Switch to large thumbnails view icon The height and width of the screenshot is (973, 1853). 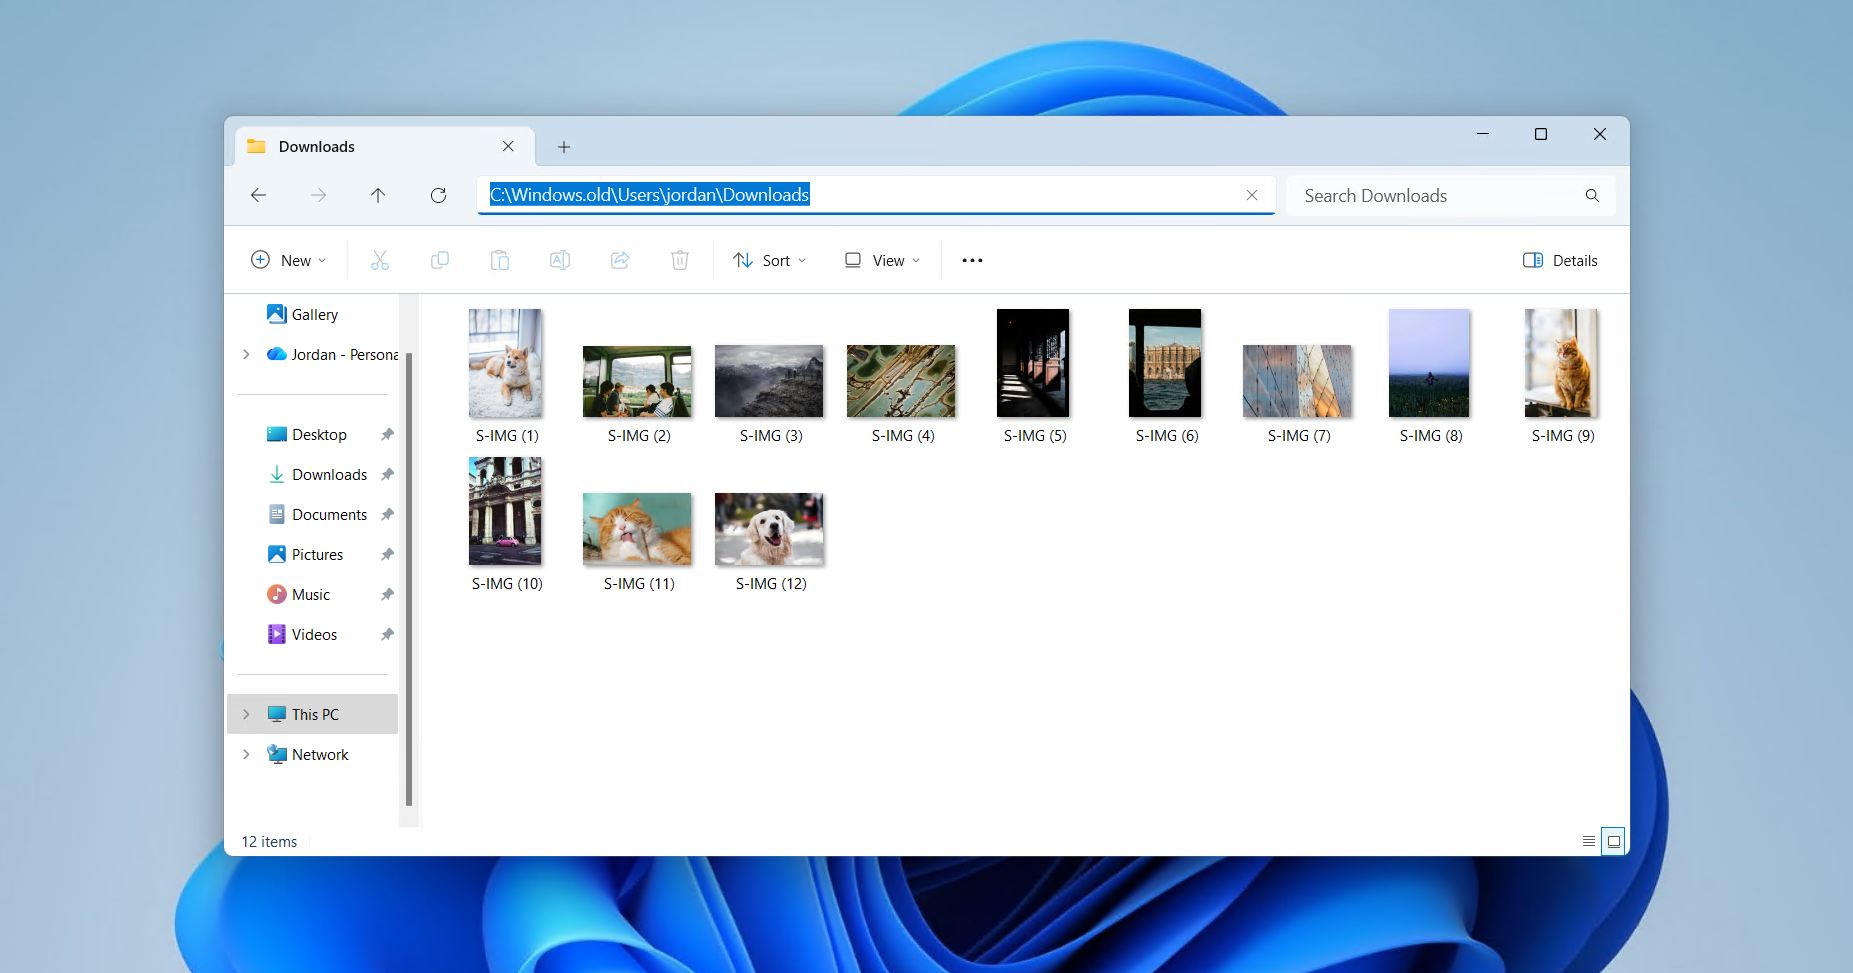tap(1613, 841)
